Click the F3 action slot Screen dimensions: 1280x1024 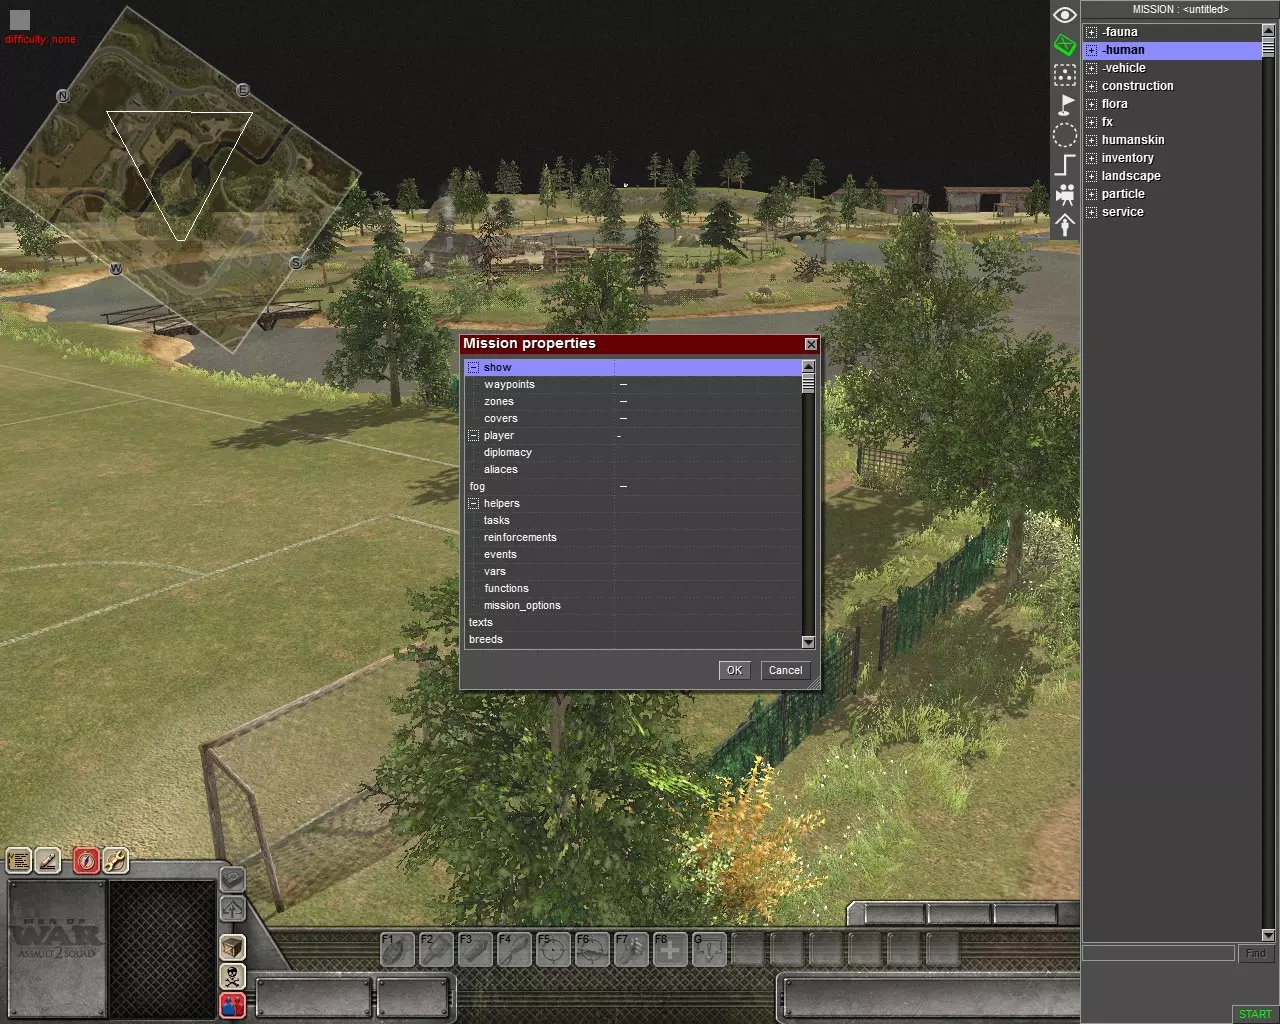(475, 949)
